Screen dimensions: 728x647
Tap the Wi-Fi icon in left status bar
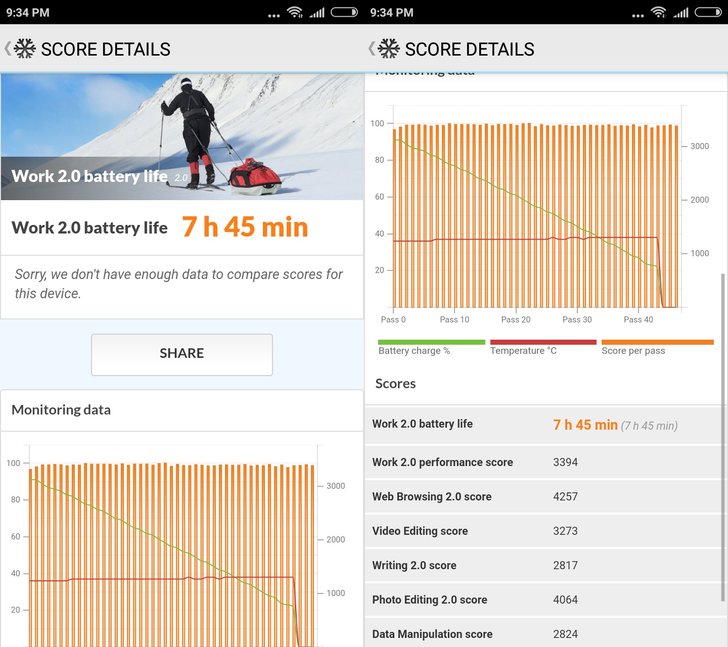coord(295,12)
